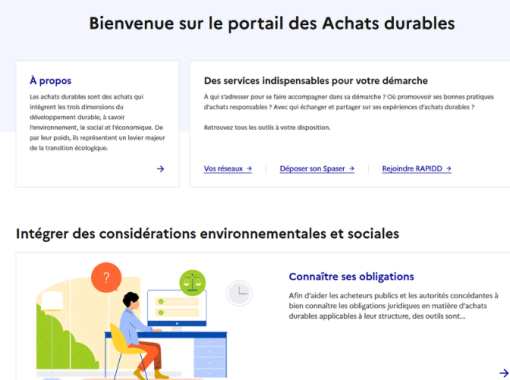Click the Retrouvez tous les outils text
The image size is (510, 380).
coord(267,128)
